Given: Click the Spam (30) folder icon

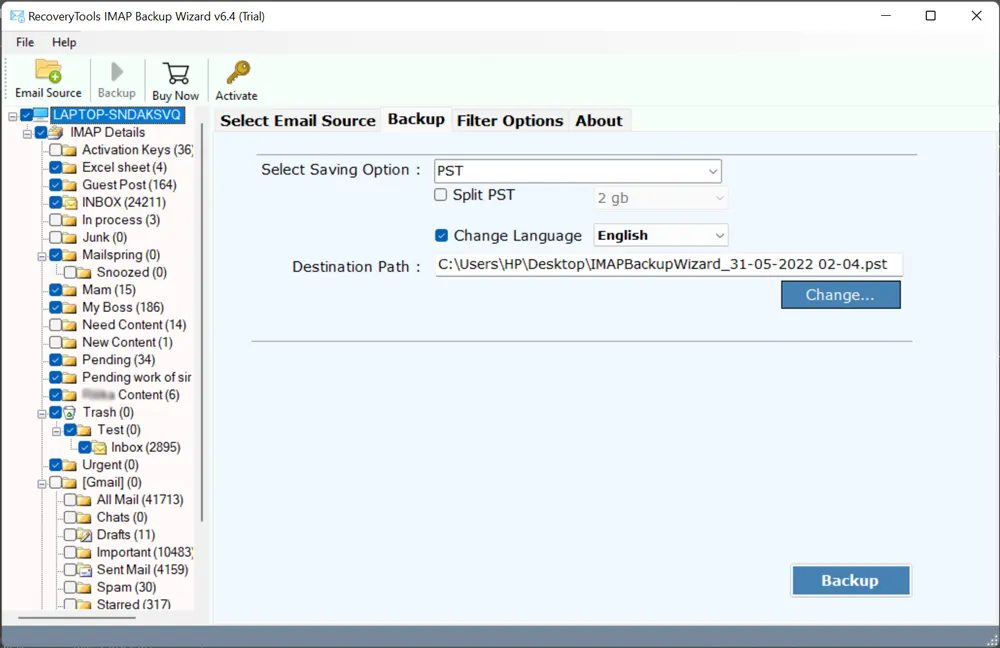Looking at the screenshot, I should (x=85, y=587).
